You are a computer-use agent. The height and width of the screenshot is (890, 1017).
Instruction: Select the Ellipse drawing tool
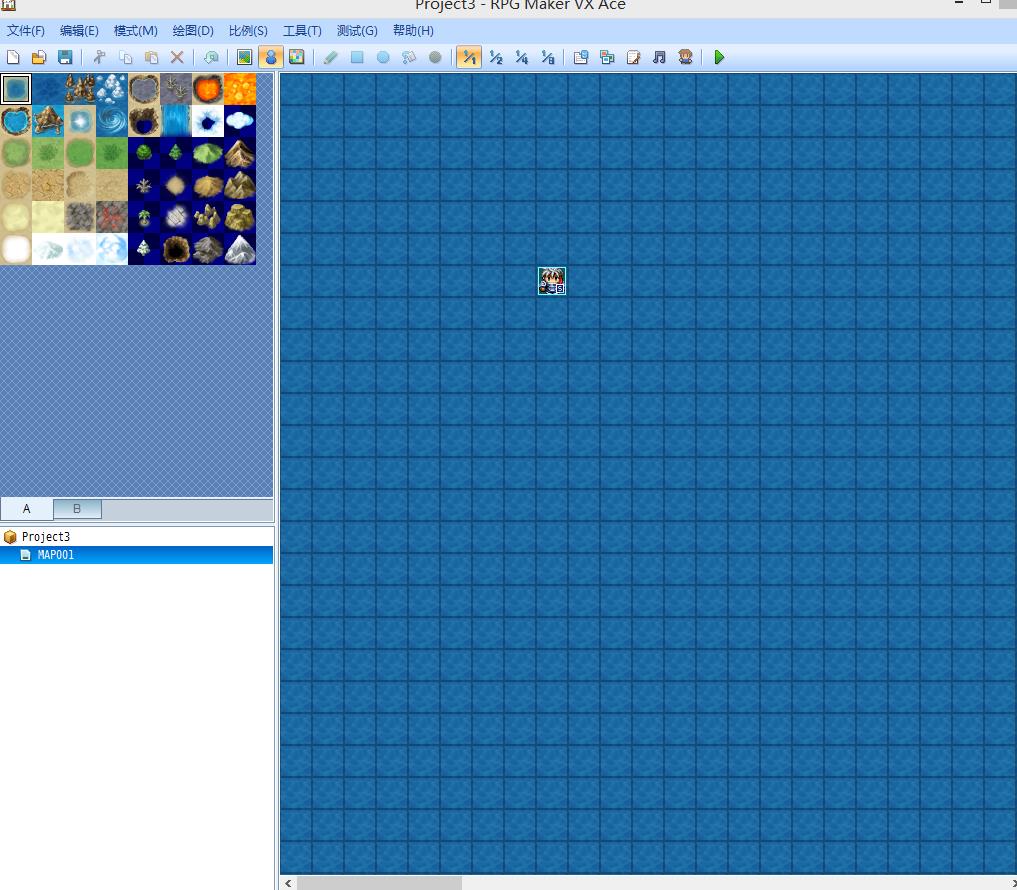(383, 58)
